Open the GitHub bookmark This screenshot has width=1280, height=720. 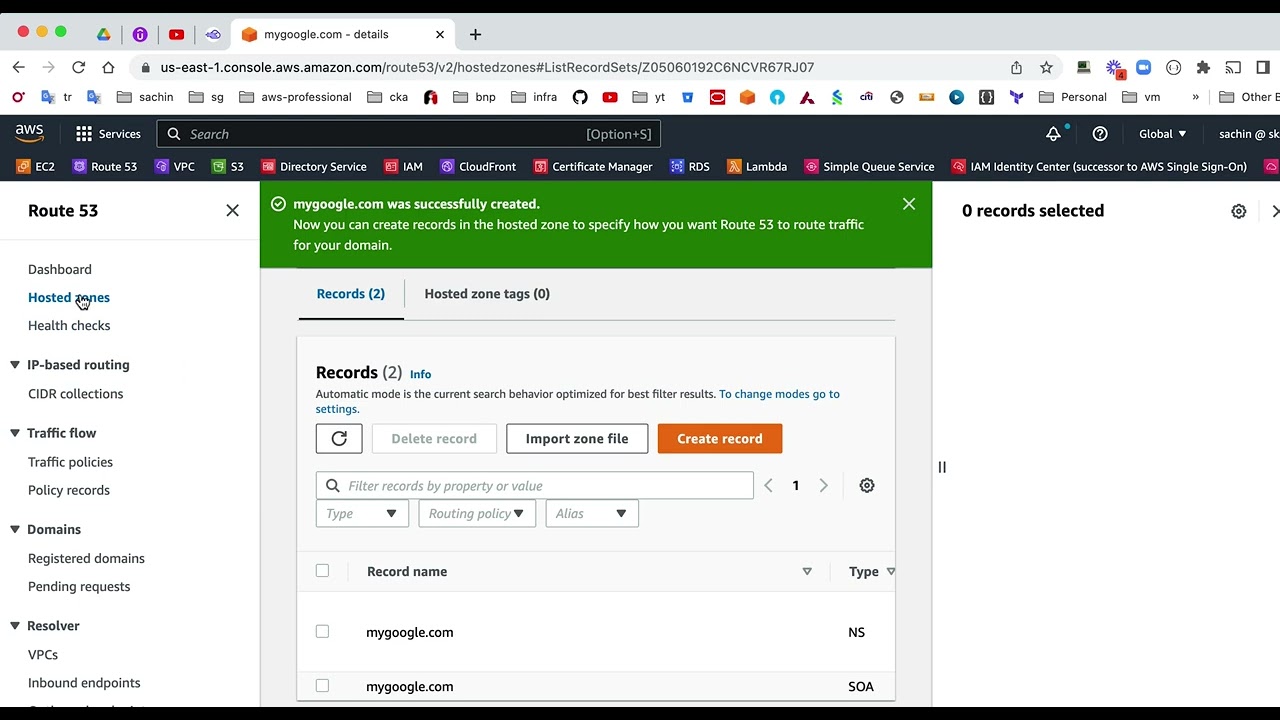(x=580, y=97)
